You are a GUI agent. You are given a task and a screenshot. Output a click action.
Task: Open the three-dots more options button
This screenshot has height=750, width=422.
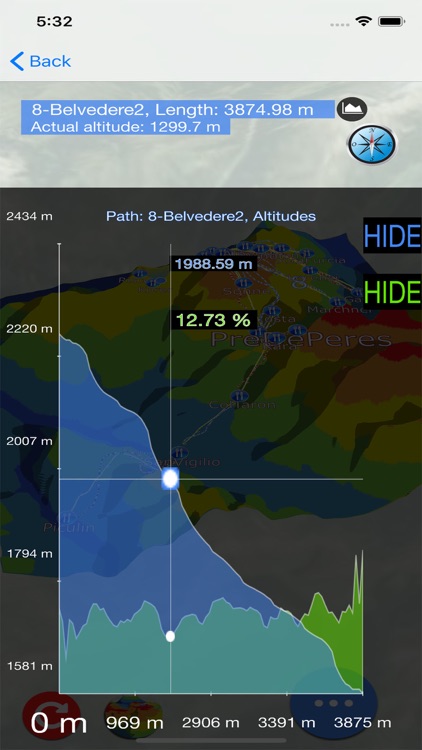(333, 703)
